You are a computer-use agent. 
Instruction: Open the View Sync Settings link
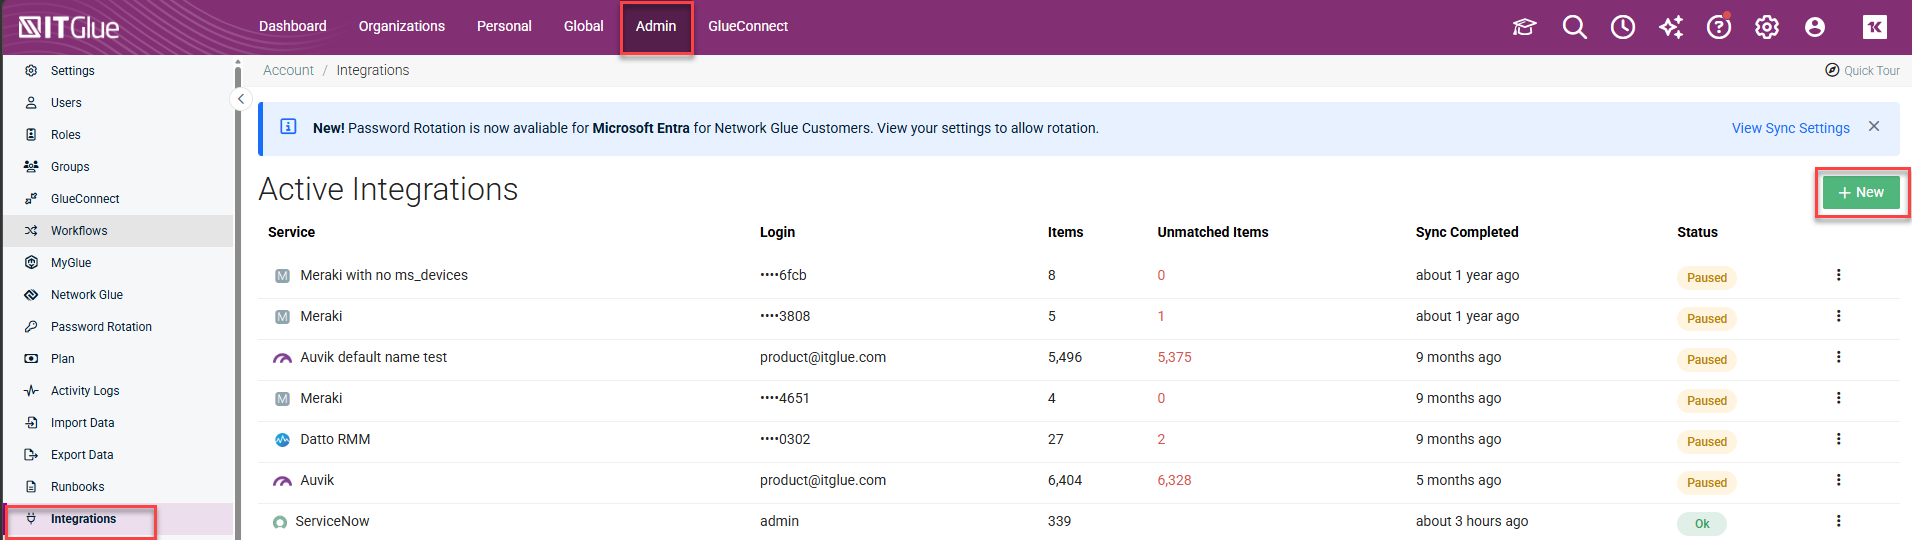(x=1790, y=128)
